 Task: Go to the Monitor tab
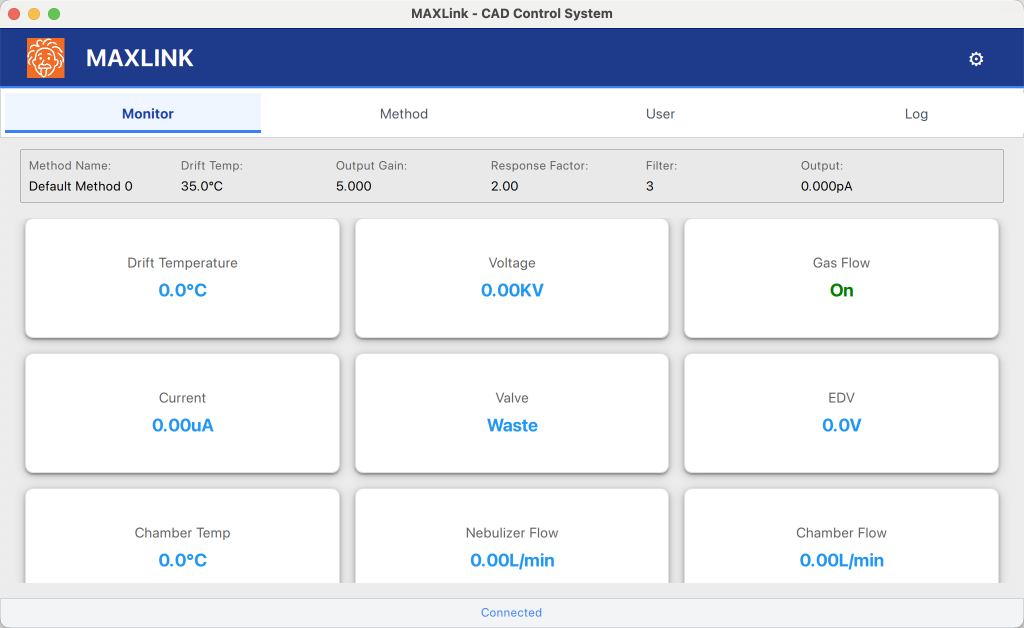pyautogui.click(x=148, y=114)
